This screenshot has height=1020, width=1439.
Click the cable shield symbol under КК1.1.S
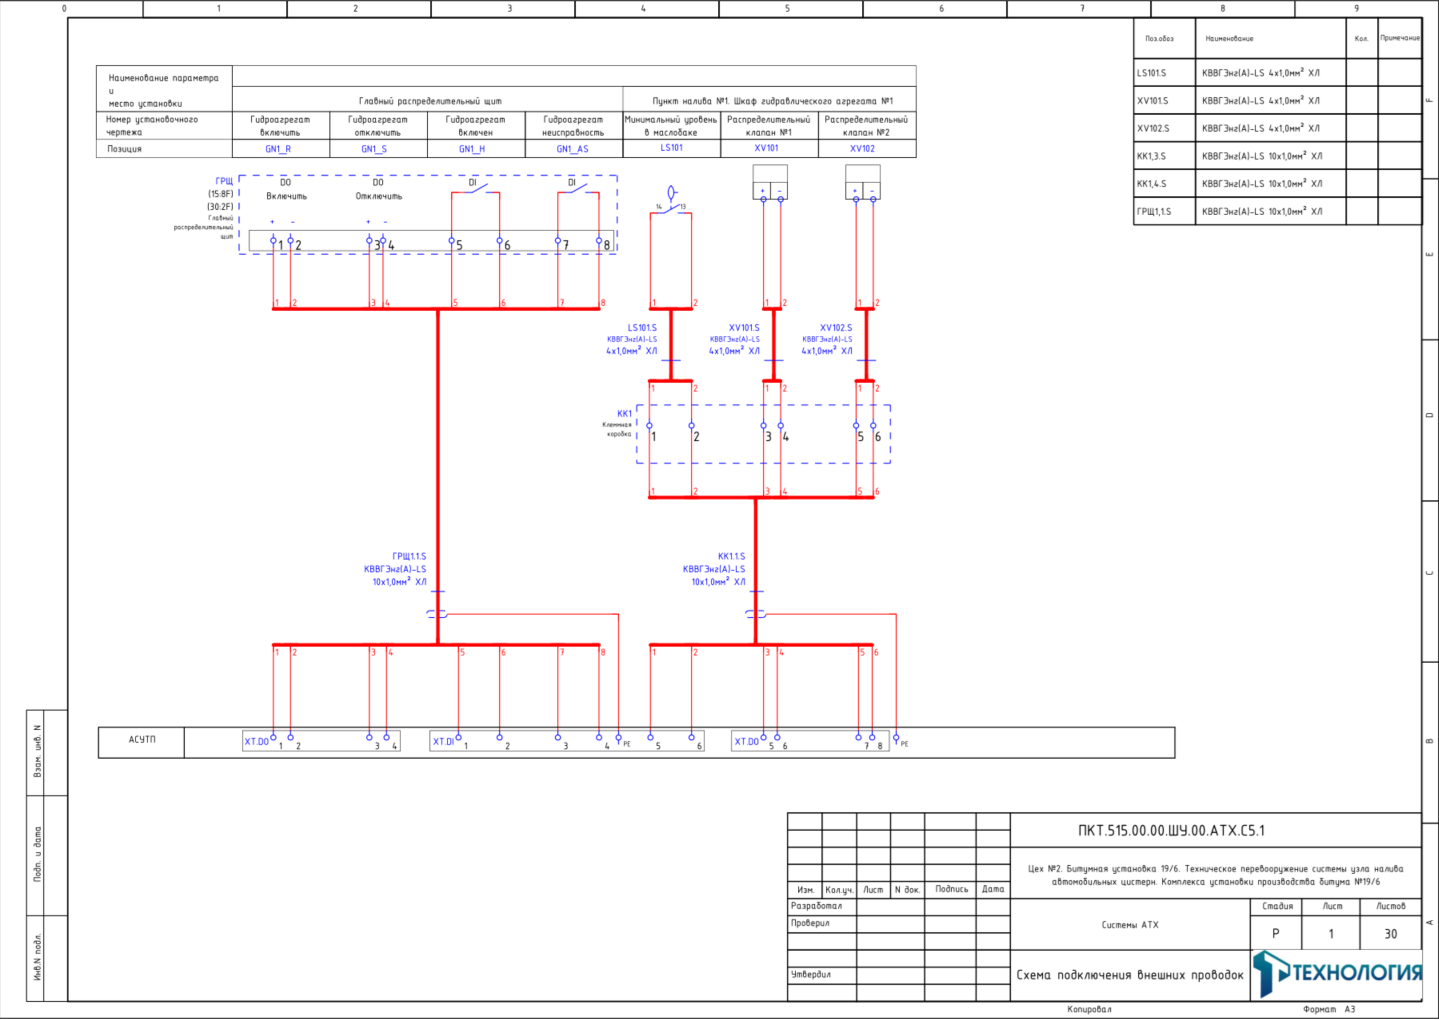pyautogui.click(x=756, y=613)
